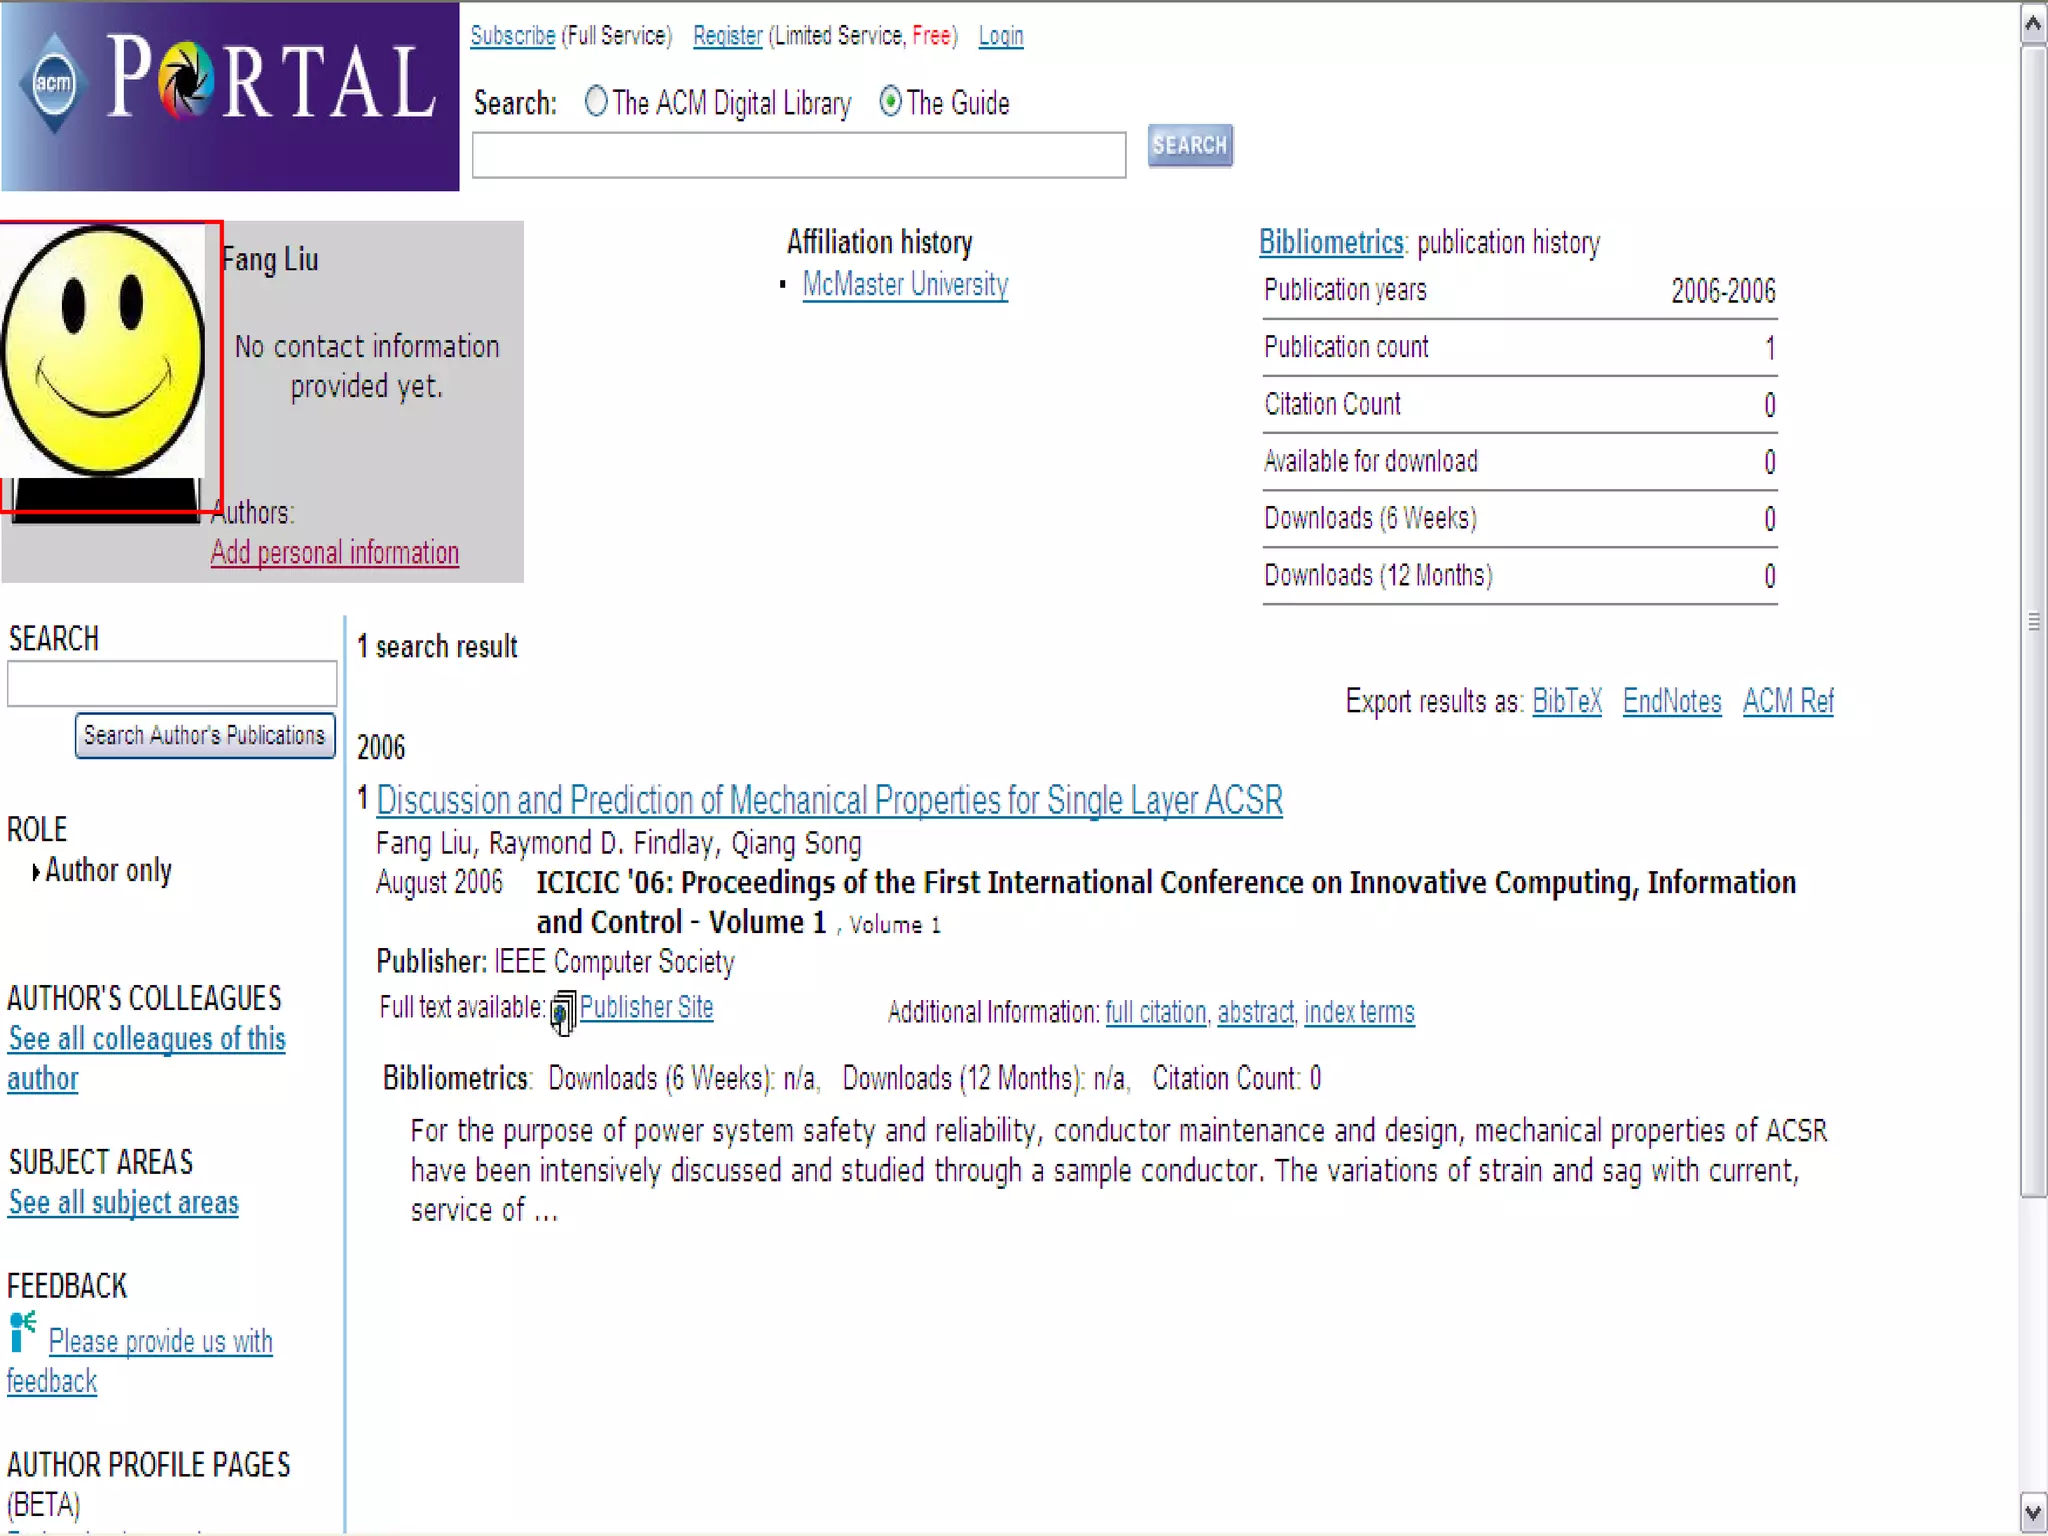
Task: Click Search Author's Publications button
Action: click(x=205, y=736)
